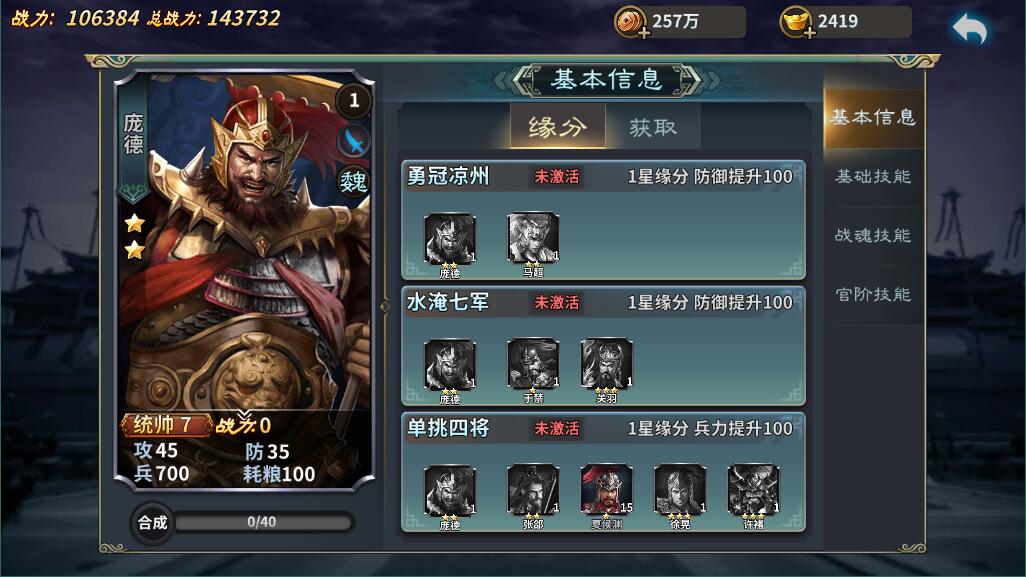Tap the 魏 faction badge
This screenshot has width=1026, height=577.
click(353, 181)
